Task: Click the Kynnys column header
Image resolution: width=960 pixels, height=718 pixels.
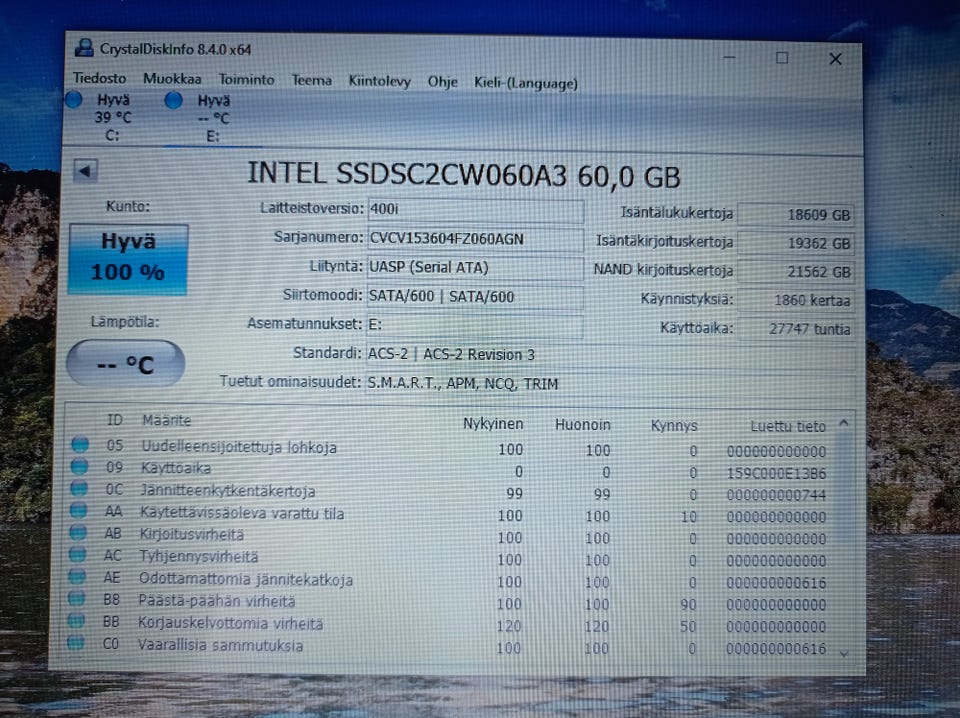Action: [673, 425]
